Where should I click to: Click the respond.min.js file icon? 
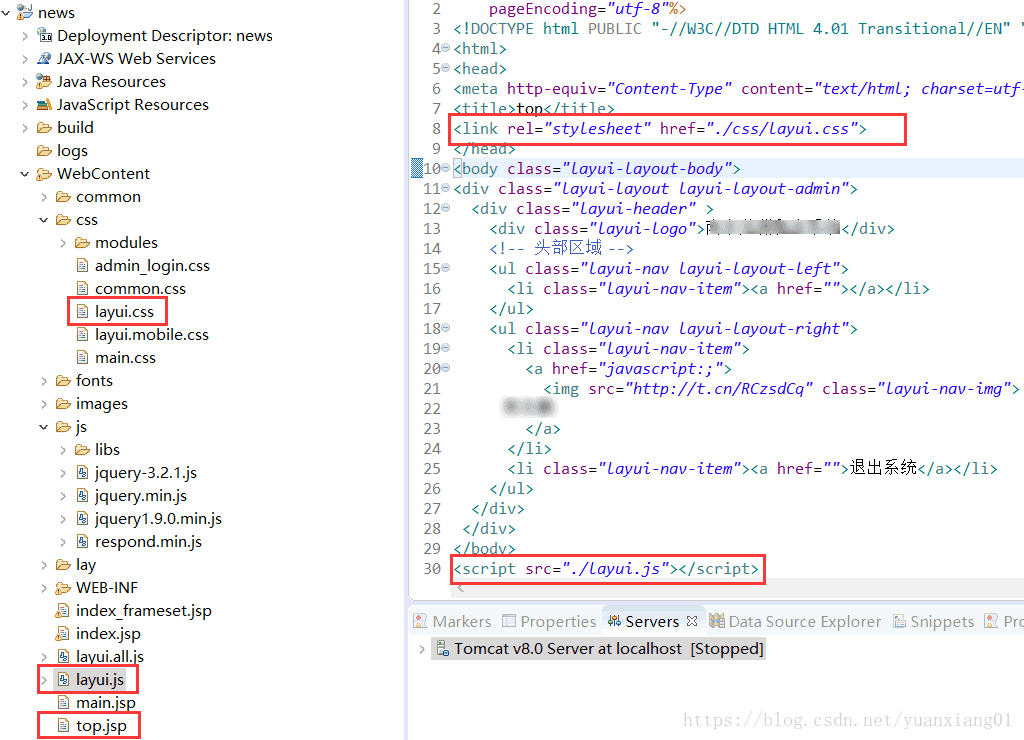[x=82, y=541]
